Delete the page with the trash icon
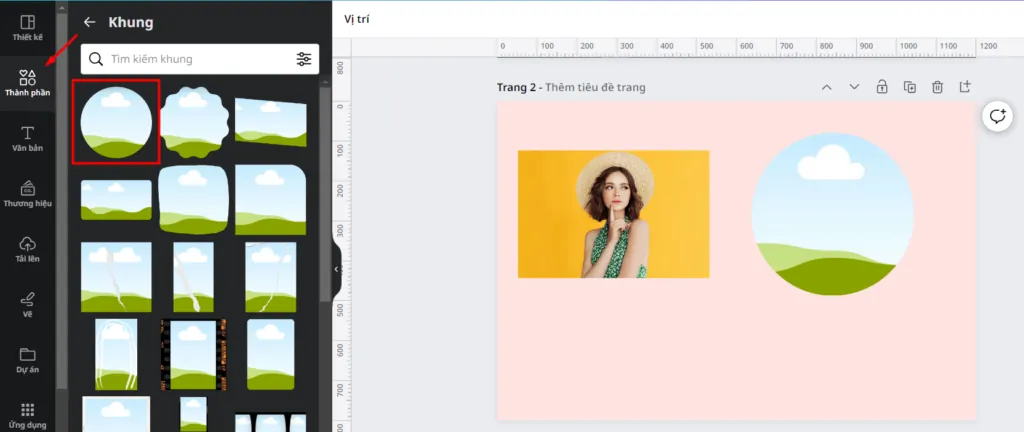 coord(937,87)
